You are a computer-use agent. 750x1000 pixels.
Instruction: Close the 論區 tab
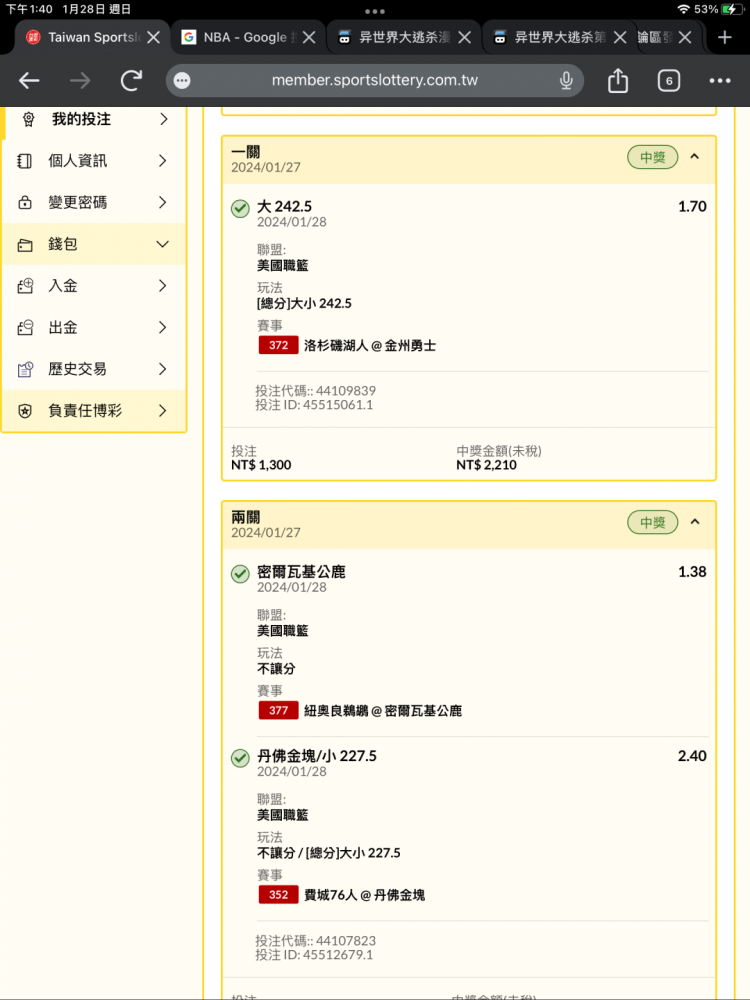pyautogui.click(x=684, y=38)
